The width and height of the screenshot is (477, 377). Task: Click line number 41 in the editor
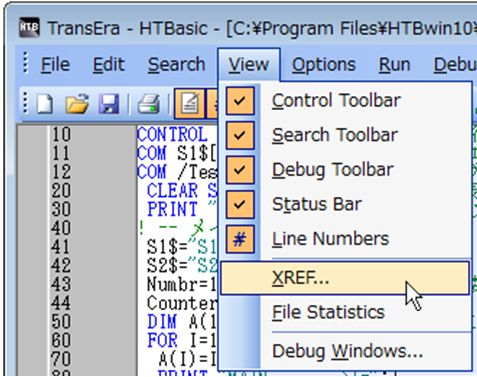pyautogui.click(x=61, y=247)
